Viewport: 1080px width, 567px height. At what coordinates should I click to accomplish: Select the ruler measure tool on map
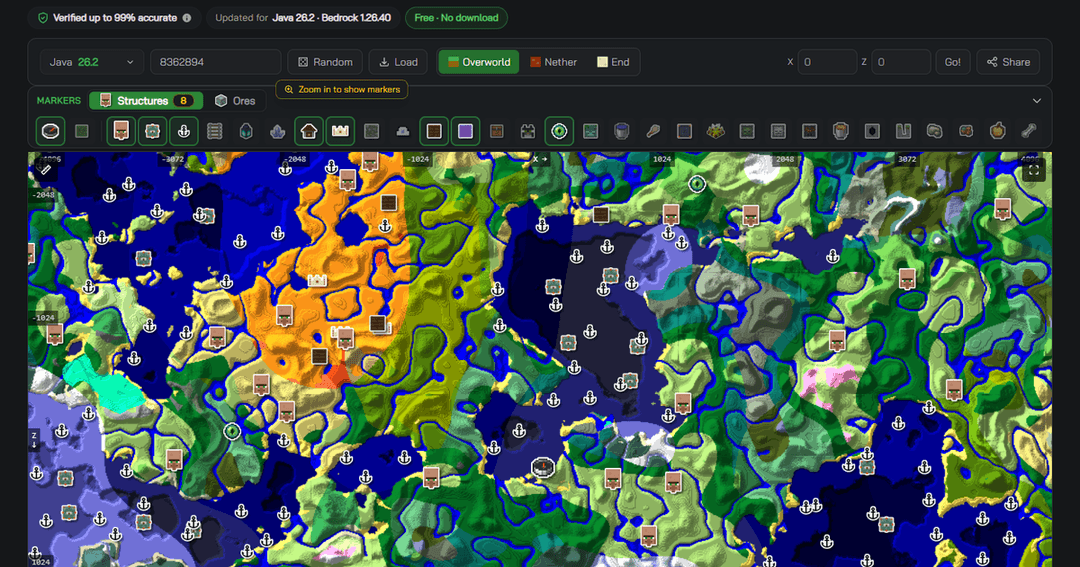[45, 169]
